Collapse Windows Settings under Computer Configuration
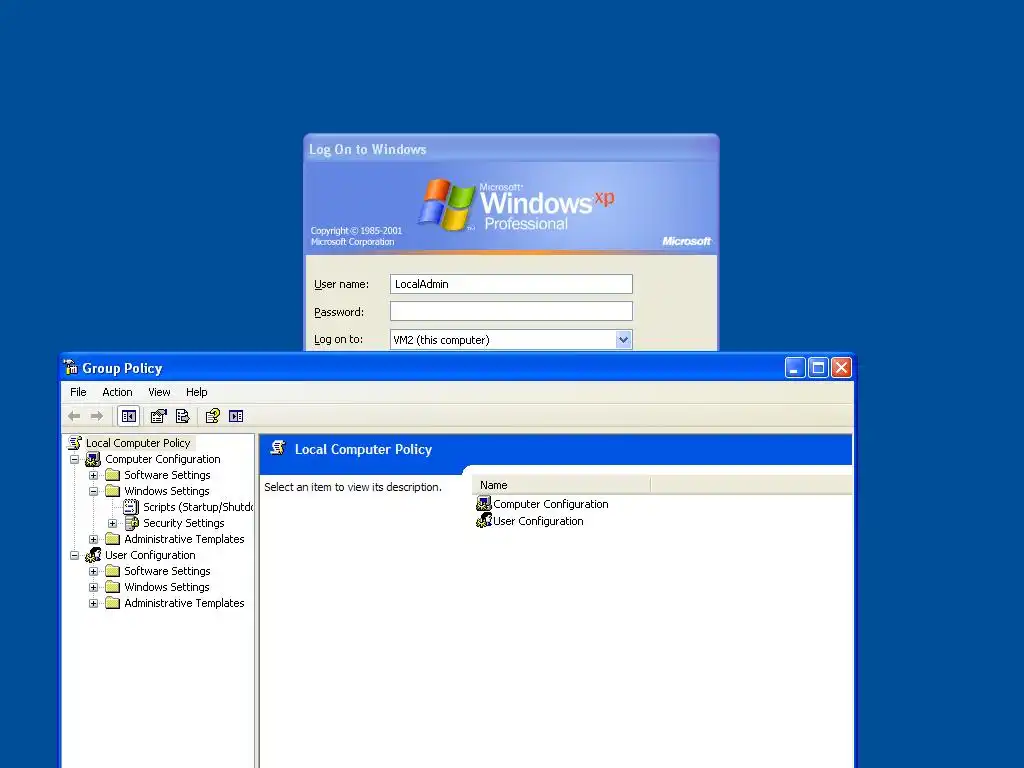1024x768 pixels. pos(93,491)
